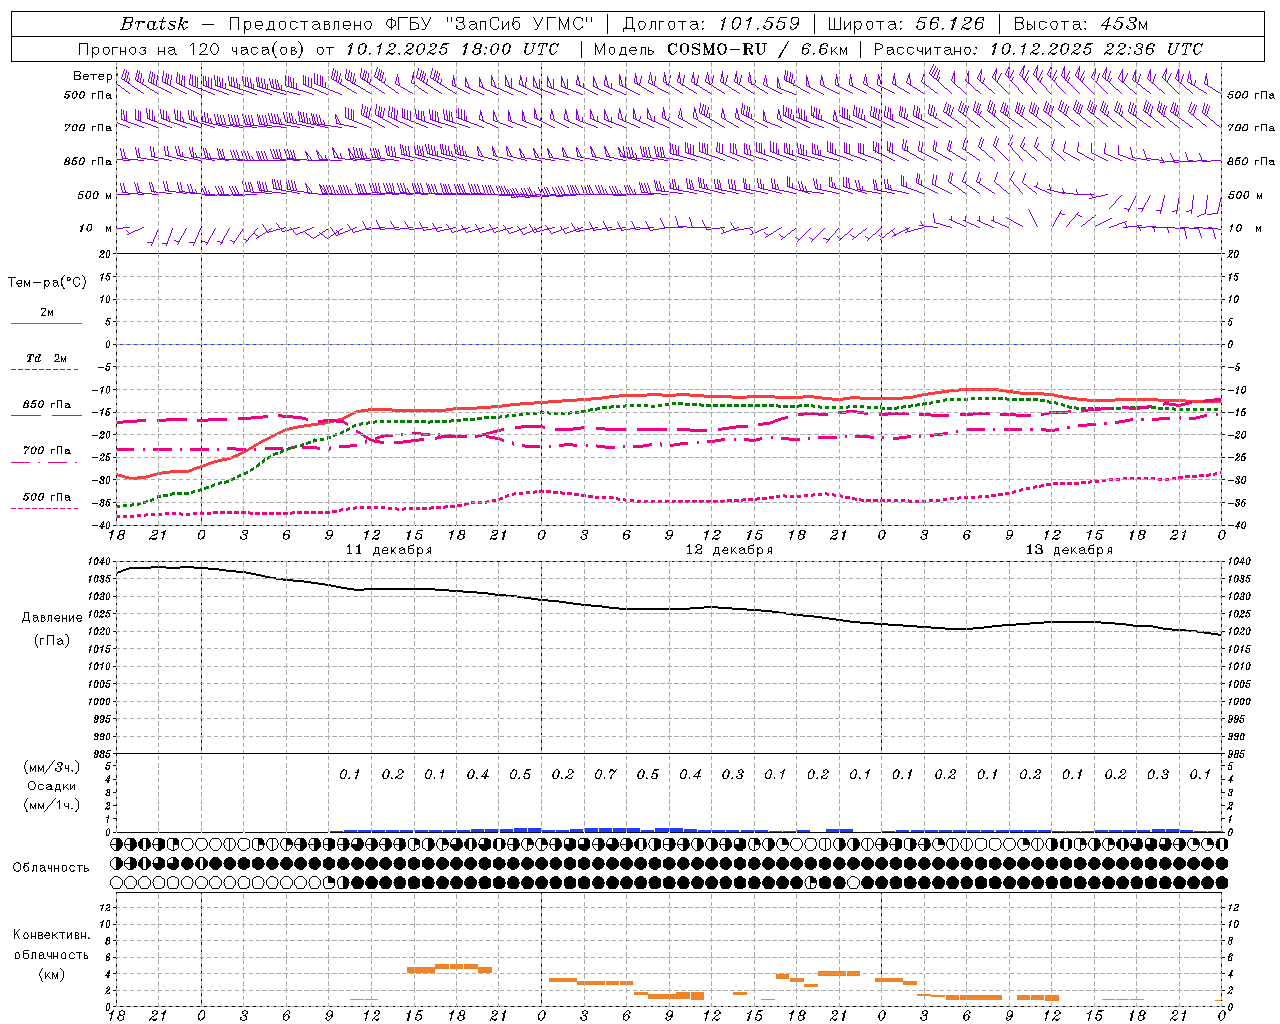
Task: Click the '2м' temperature legend entry
Action: 47,312
